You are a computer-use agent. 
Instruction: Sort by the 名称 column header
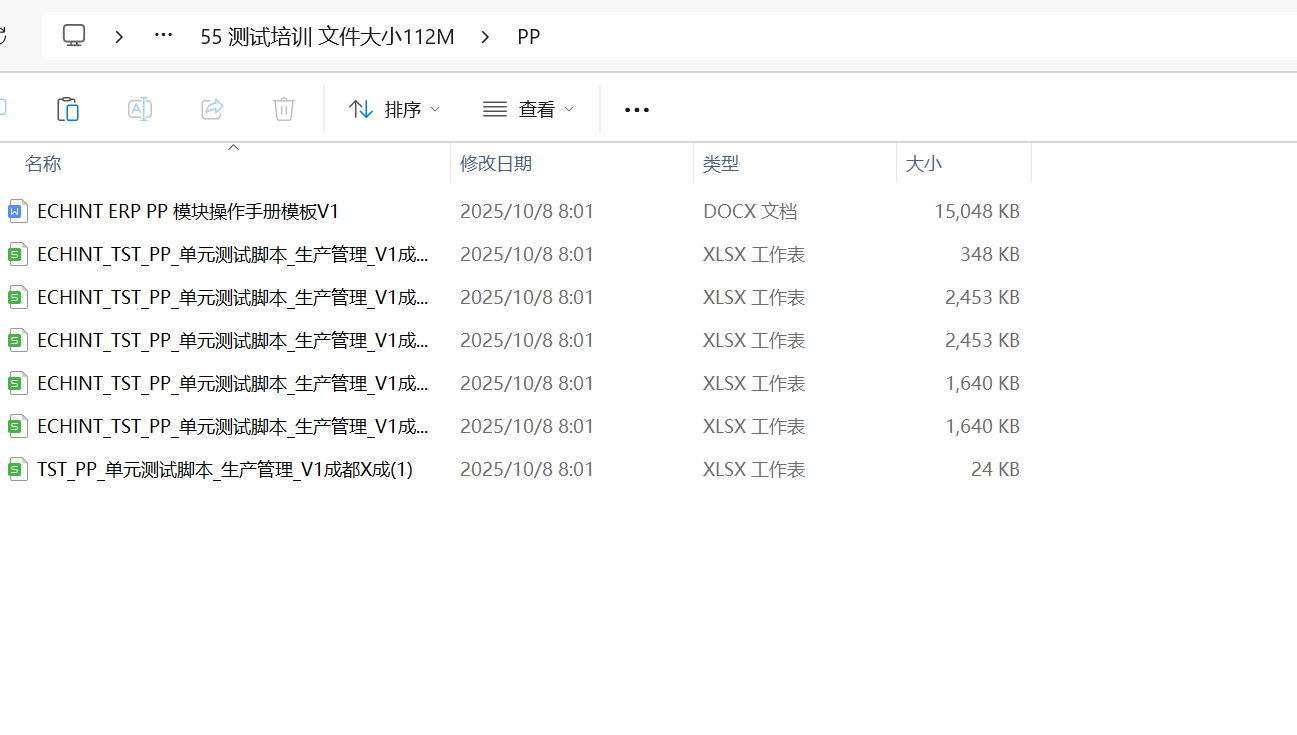[x=43, y=164]
